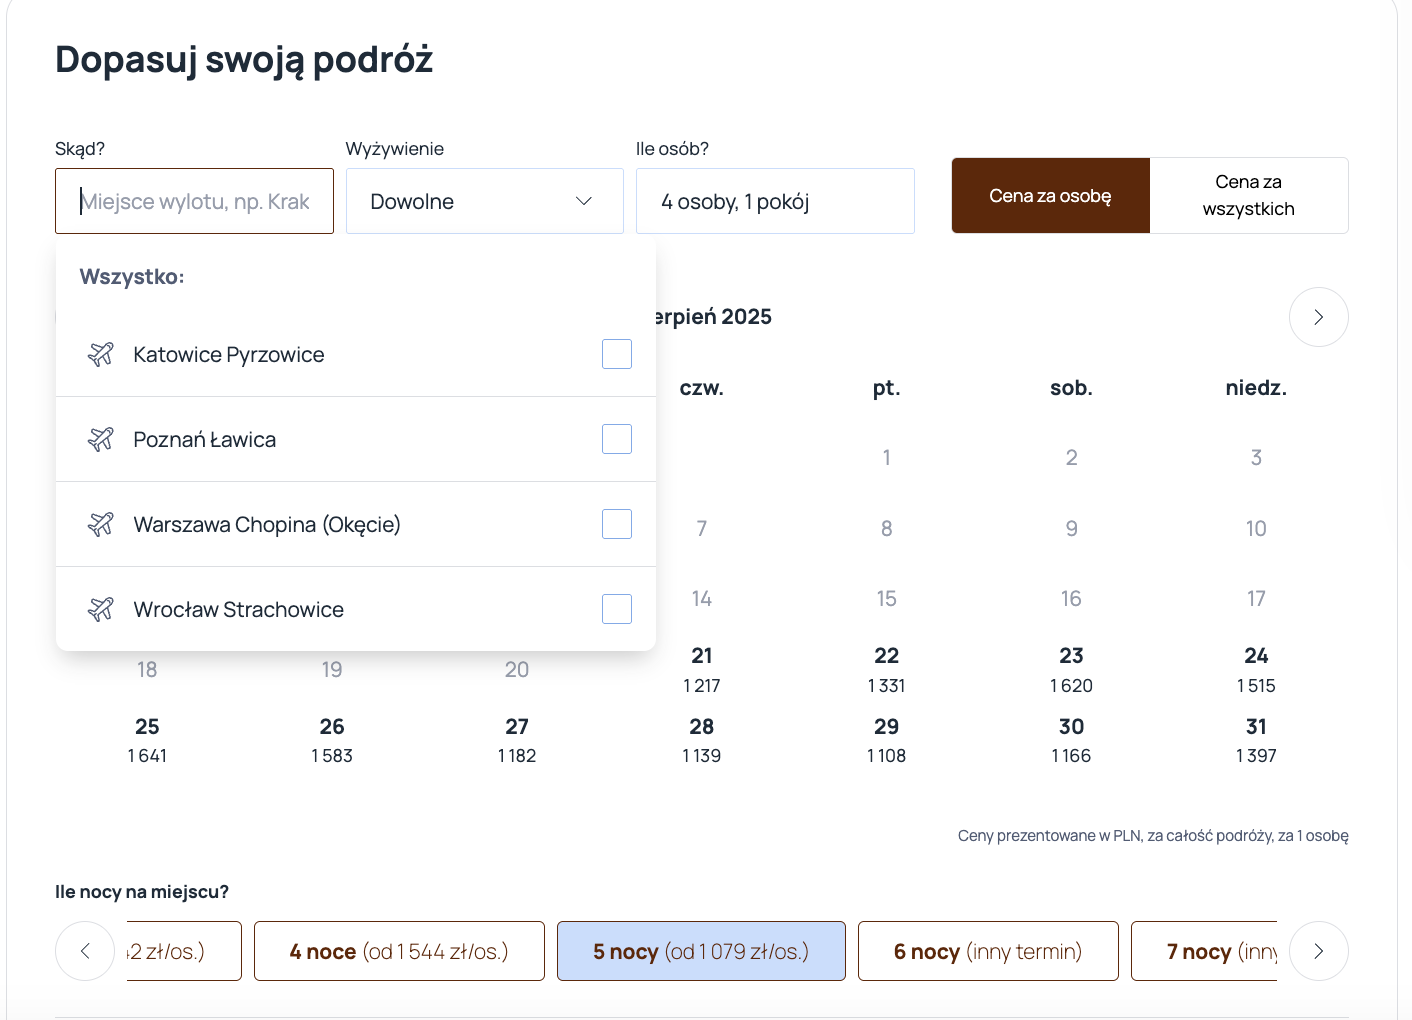
Task: Select the 'Cena za osobę' price toggle
Action: (1050, 196)
